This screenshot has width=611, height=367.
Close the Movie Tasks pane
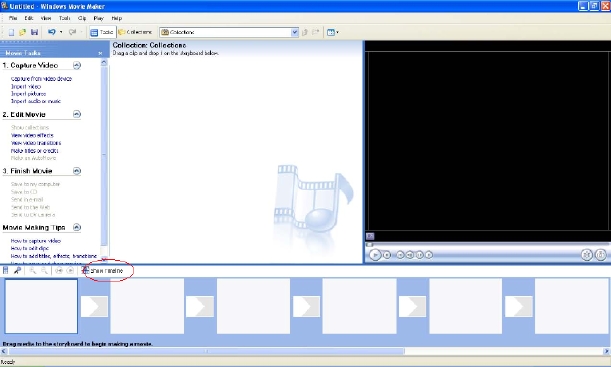pyautogui.click(x=100, y=53)
